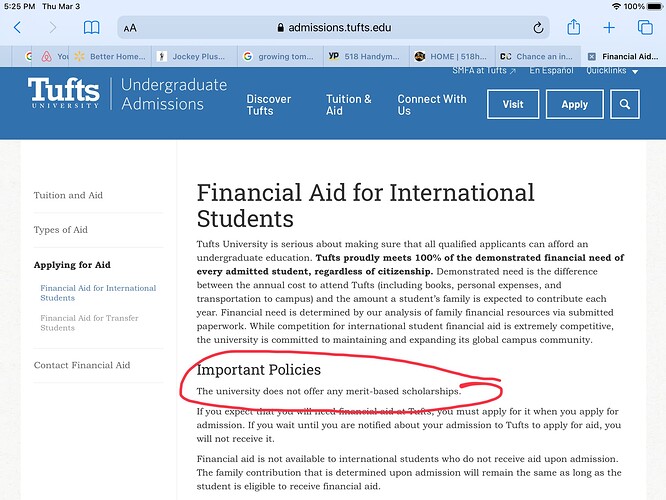Open the Discover Tufts menu
Image resolution: width=666 pixels, height=500 pixels.
point(269,105)
